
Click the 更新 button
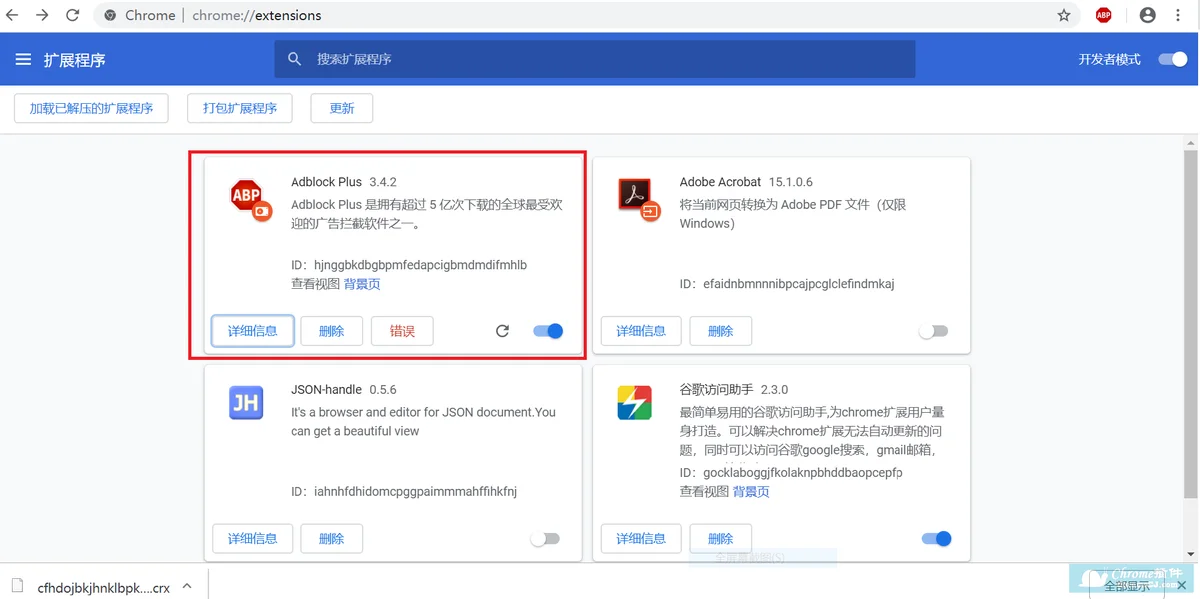tap(342, 108)
